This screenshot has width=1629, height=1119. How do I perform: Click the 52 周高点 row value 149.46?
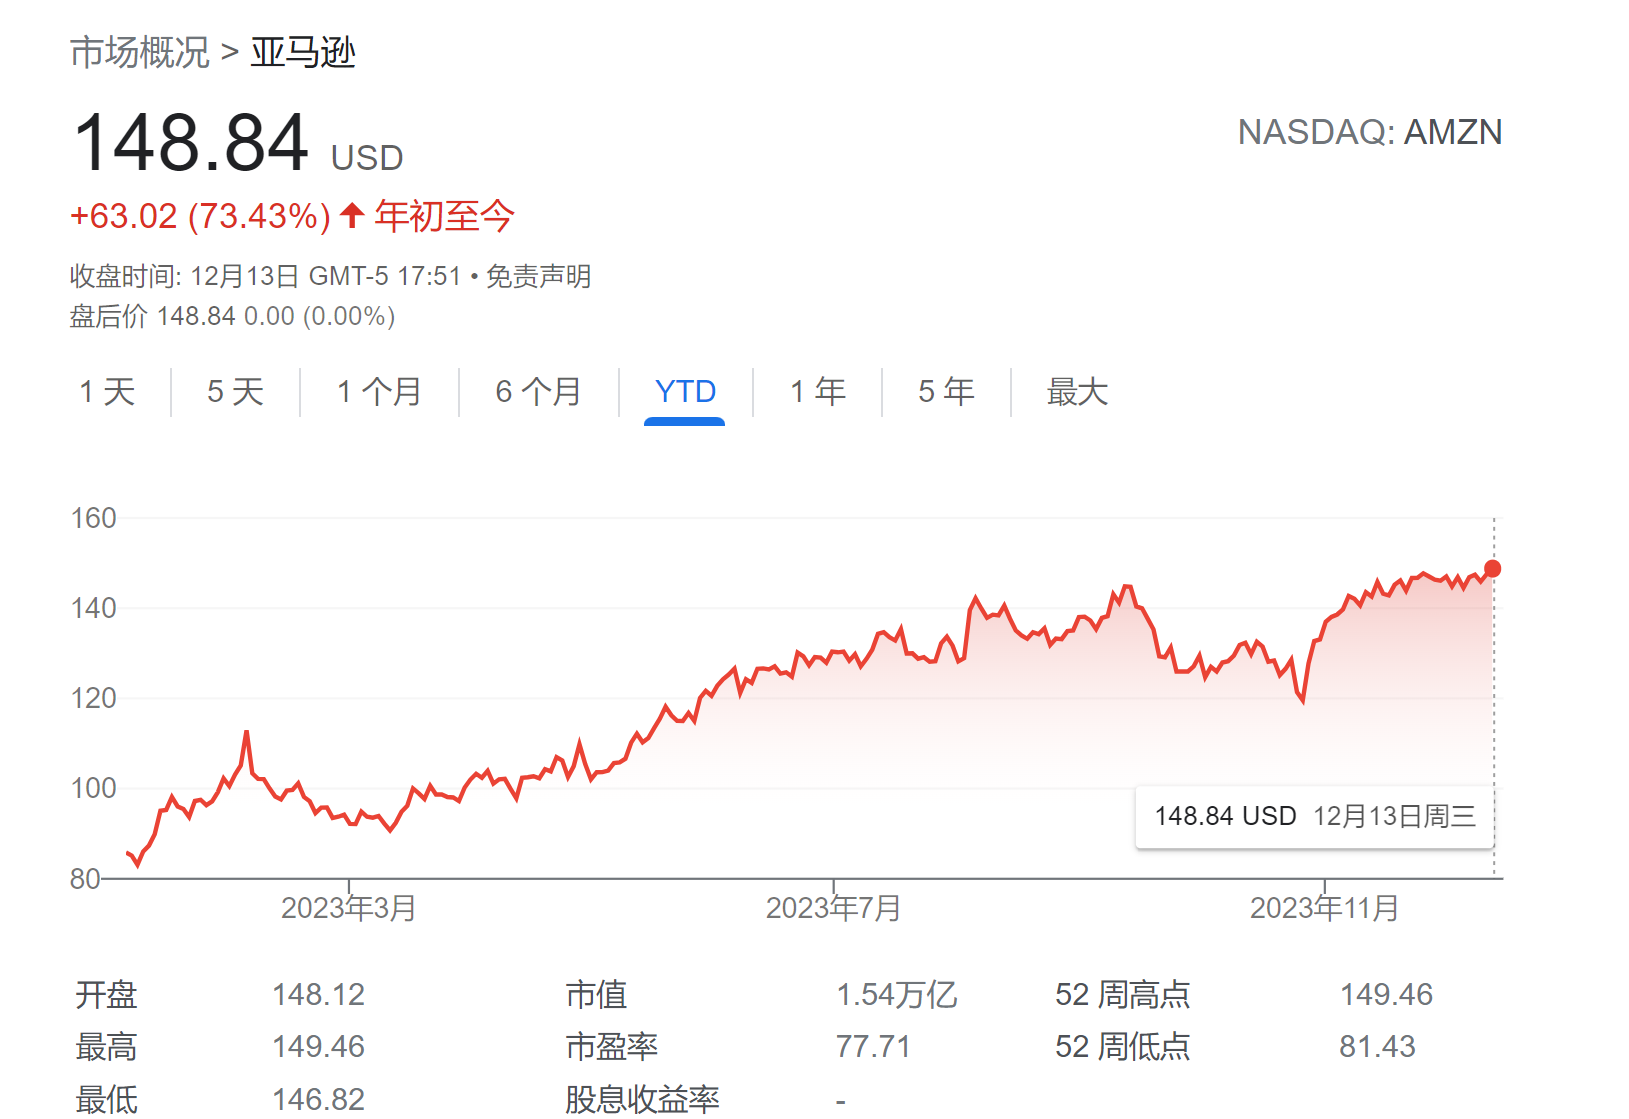tap(1386, 995)
